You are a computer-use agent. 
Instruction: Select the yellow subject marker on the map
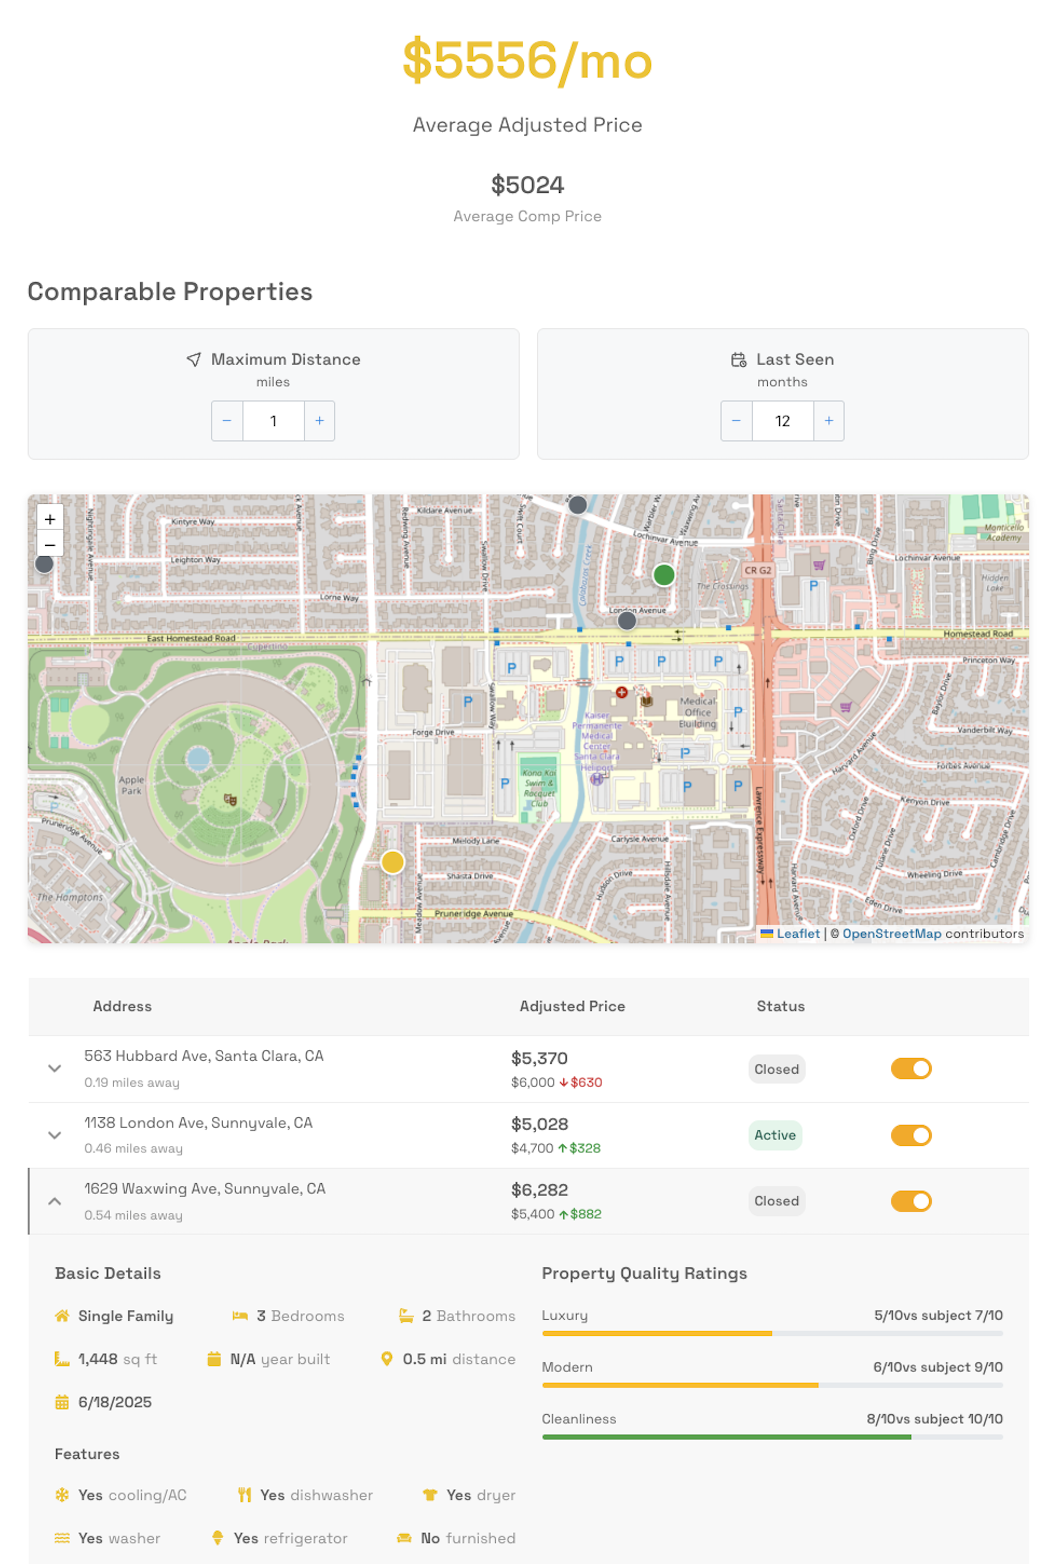point(392,861)
